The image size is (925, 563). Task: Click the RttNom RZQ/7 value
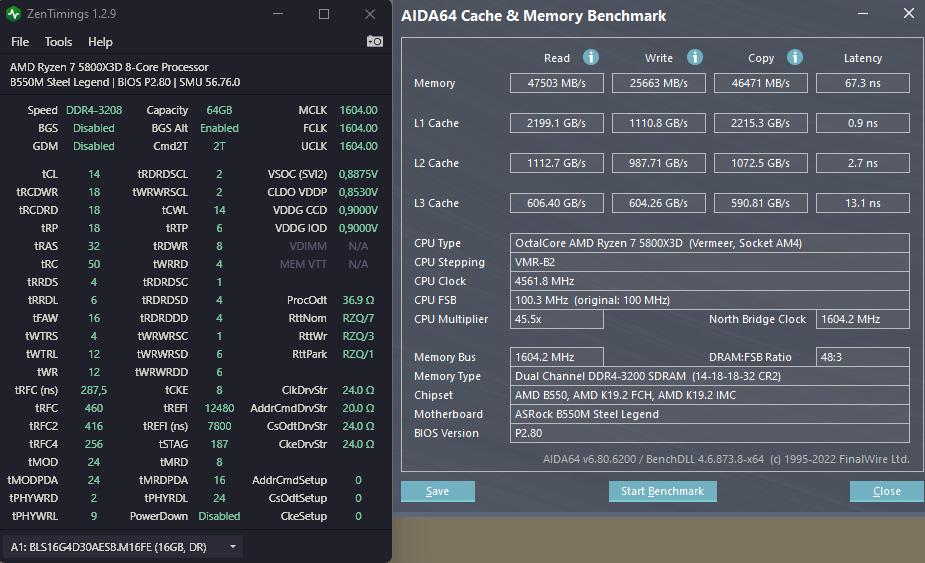point(358,318)
